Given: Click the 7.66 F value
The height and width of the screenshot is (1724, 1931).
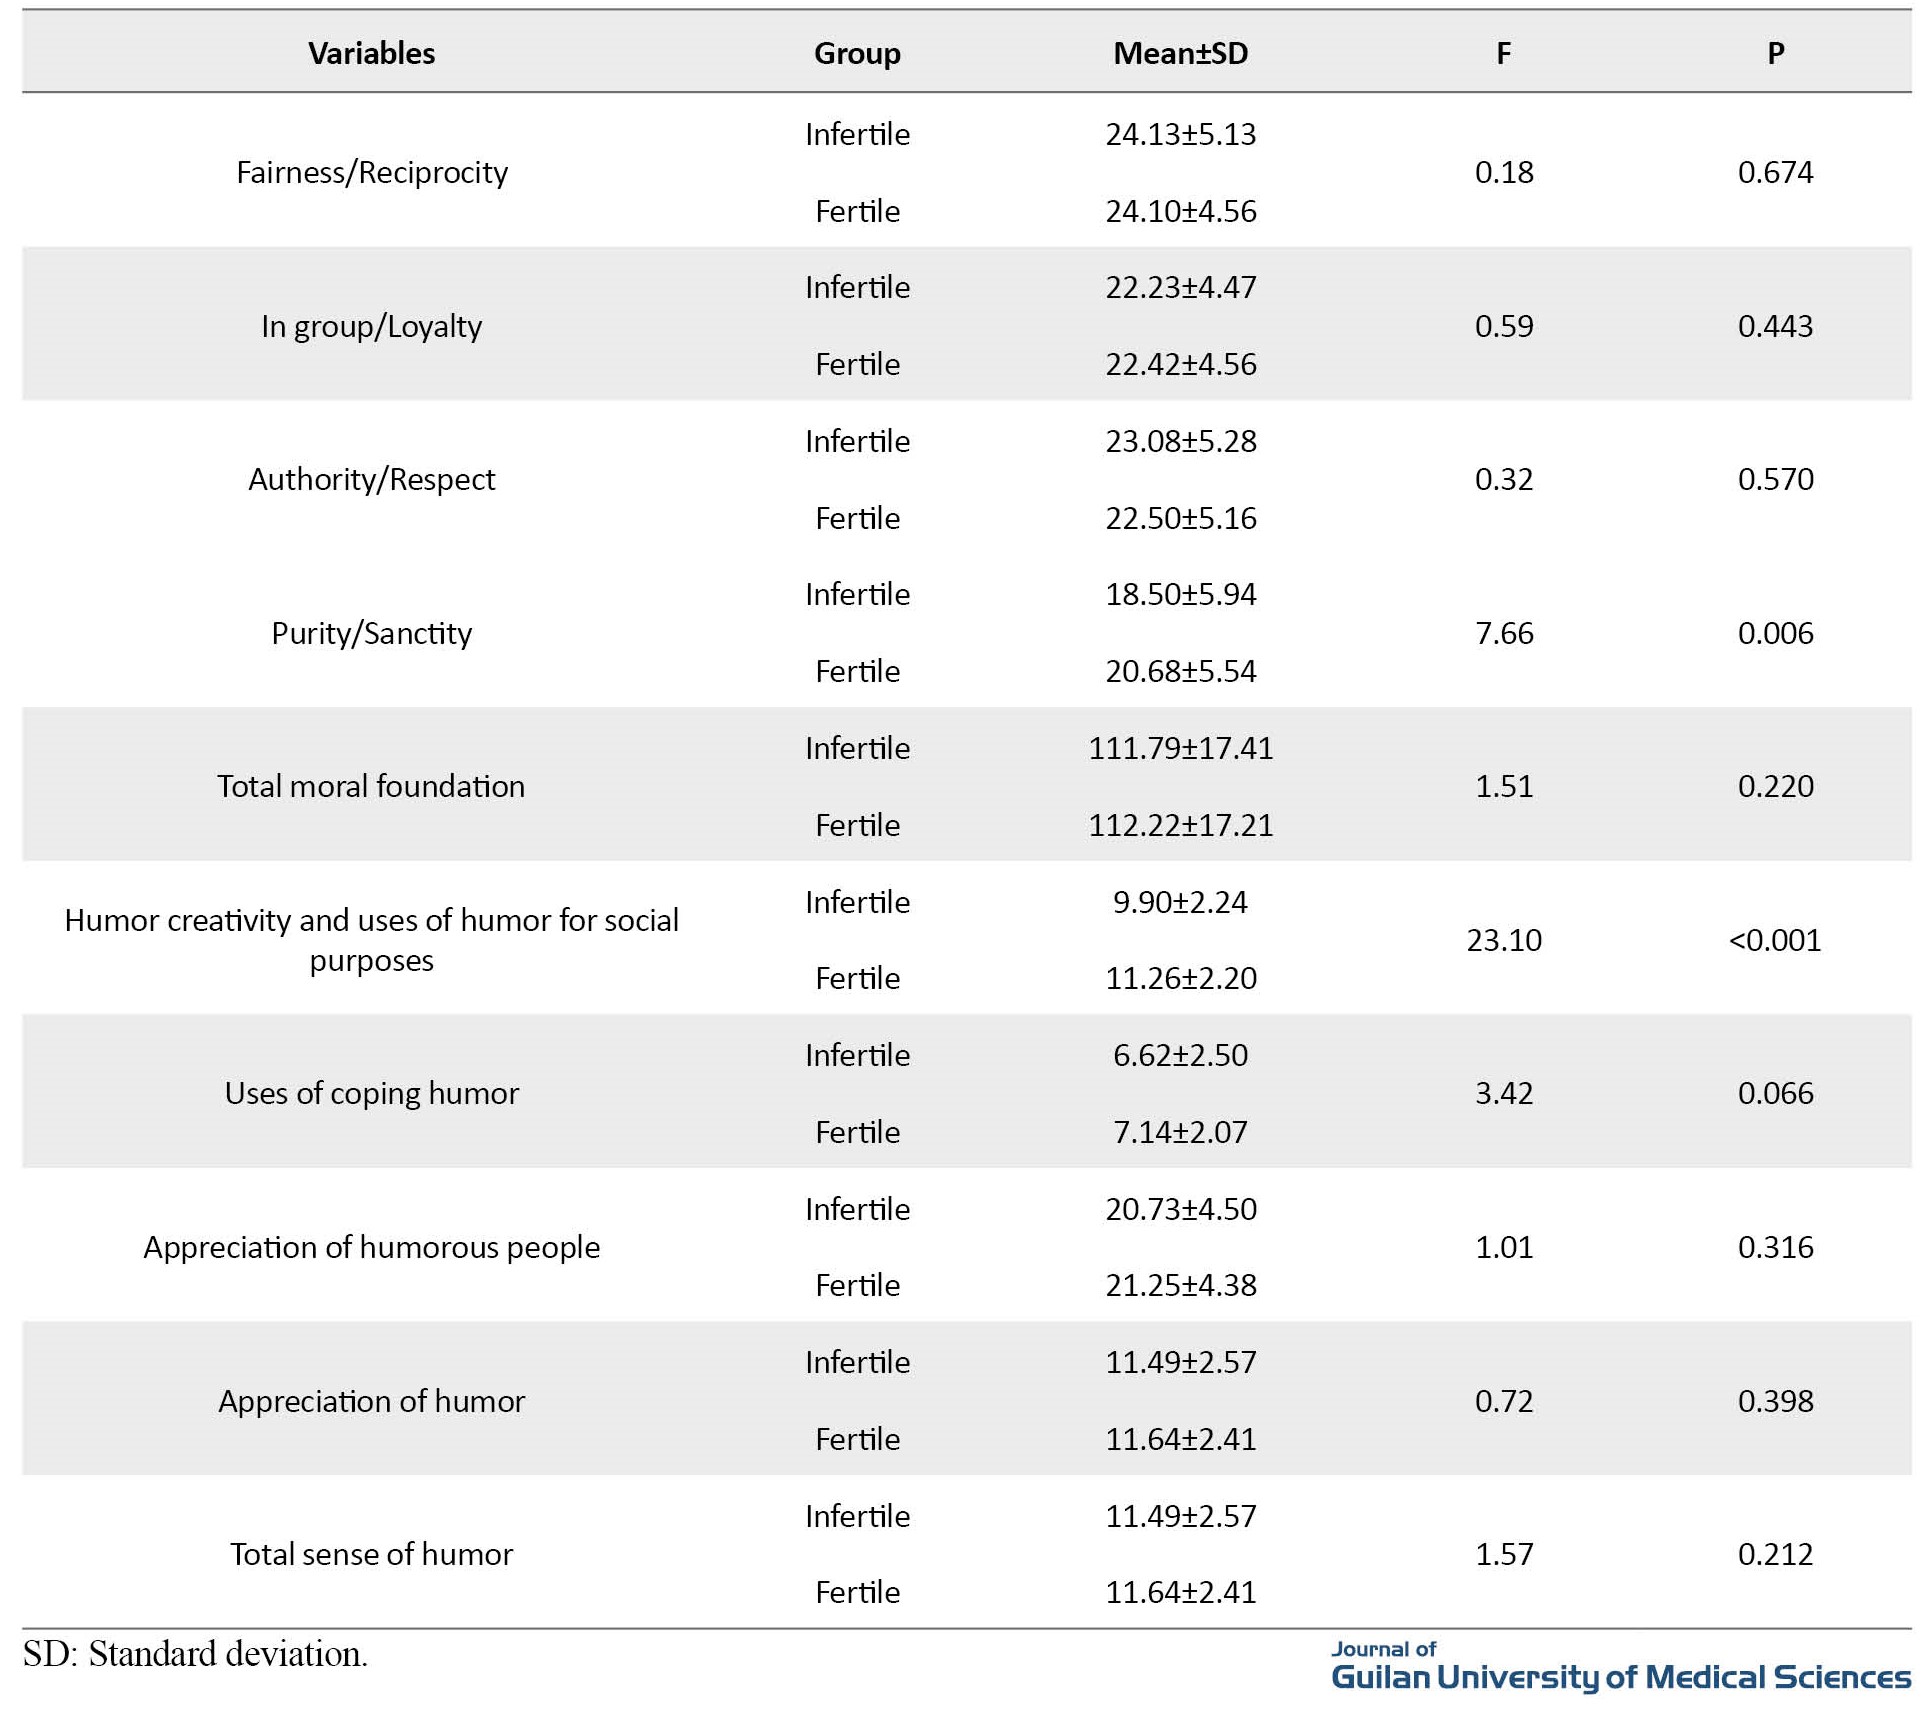Looking at the screenshot, I should point(1503,633).
